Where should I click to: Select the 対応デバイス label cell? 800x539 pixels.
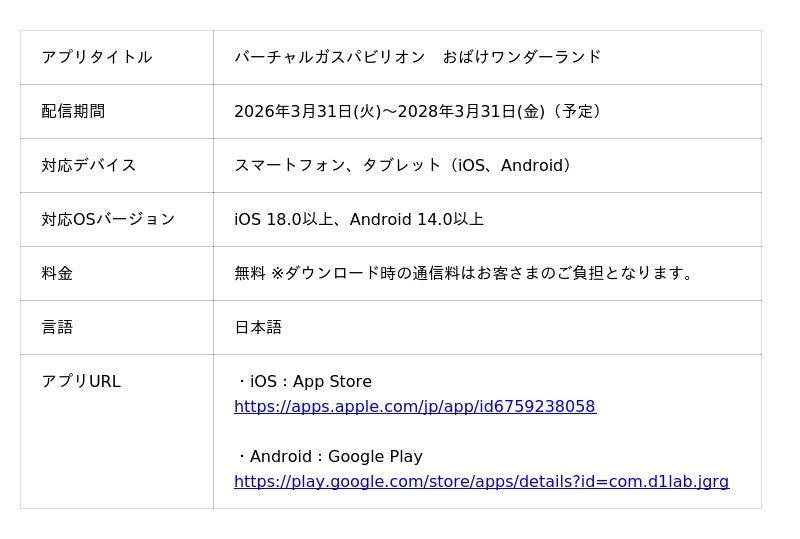click(89, 165)
